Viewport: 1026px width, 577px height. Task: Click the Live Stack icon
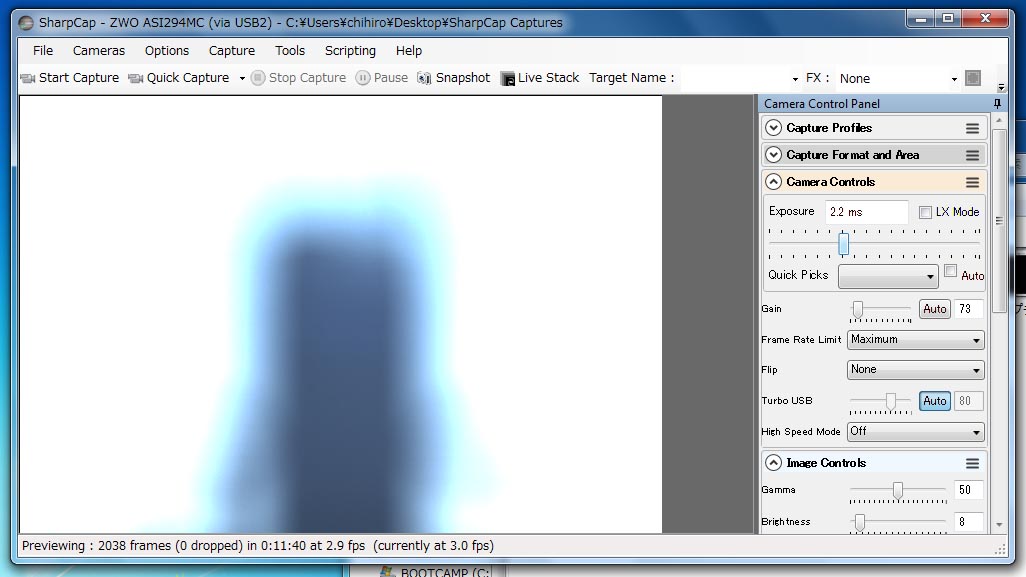[508, 79]
